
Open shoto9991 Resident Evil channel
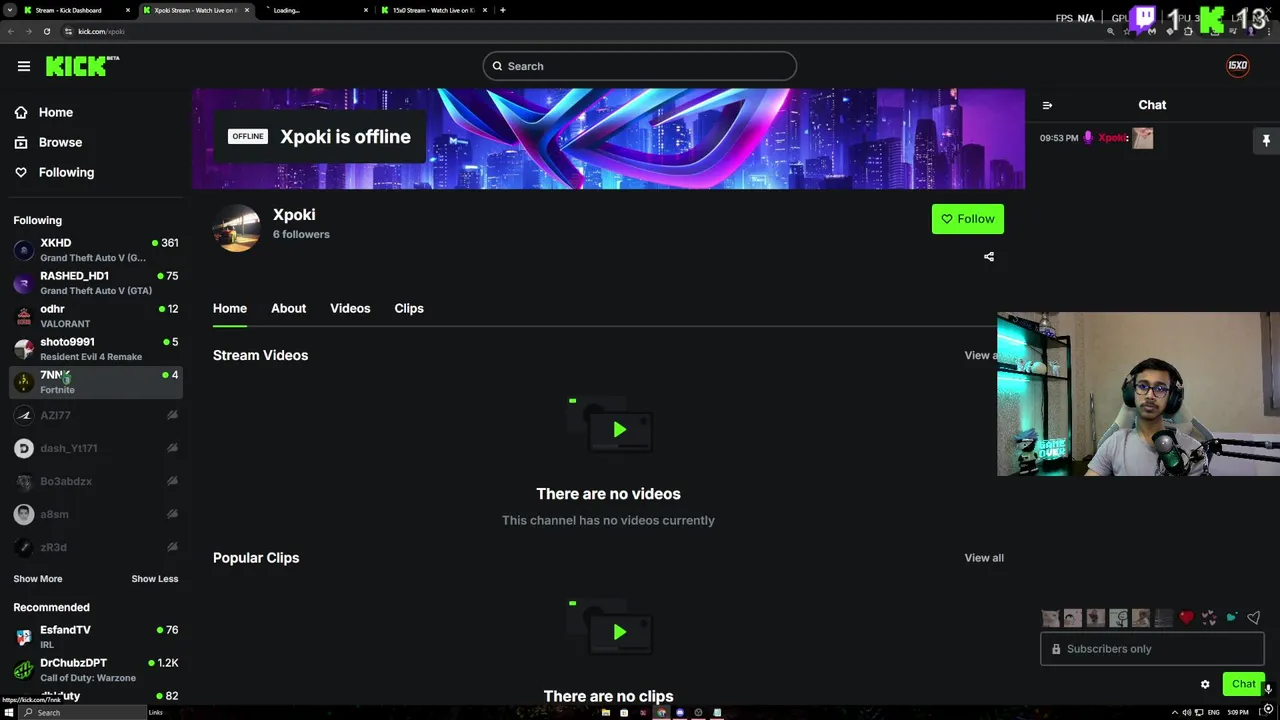(96, 349)
